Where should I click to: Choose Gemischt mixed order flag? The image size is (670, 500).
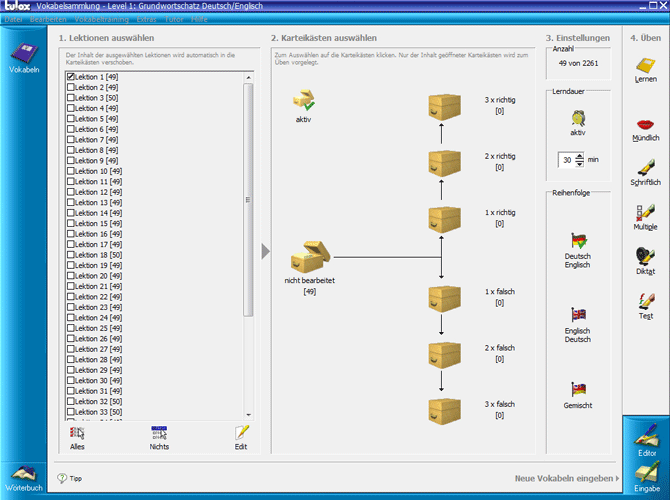pos(579,390)
